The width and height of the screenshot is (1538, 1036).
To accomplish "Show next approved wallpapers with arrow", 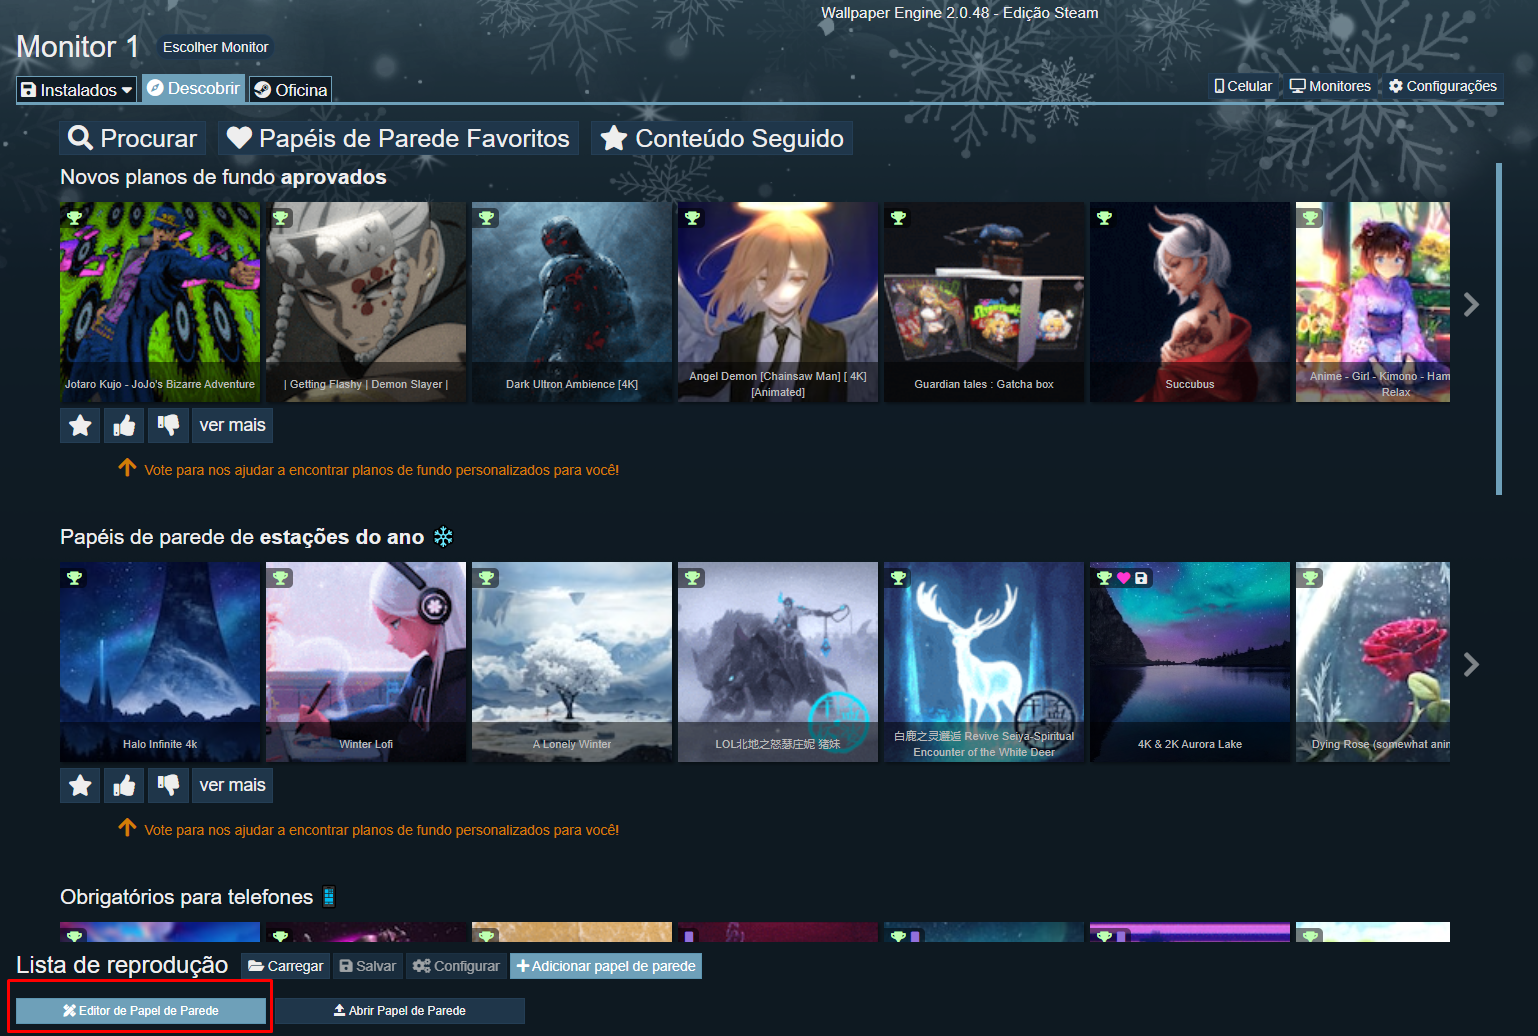I will point(1471,304).
